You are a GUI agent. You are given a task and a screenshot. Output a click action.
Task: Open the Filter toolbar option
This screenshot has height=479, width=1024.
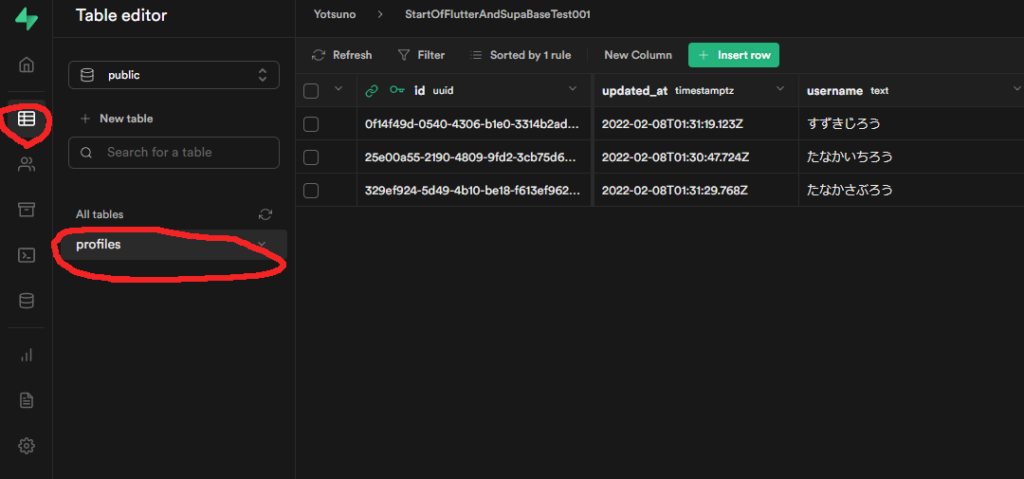point(421,55)
